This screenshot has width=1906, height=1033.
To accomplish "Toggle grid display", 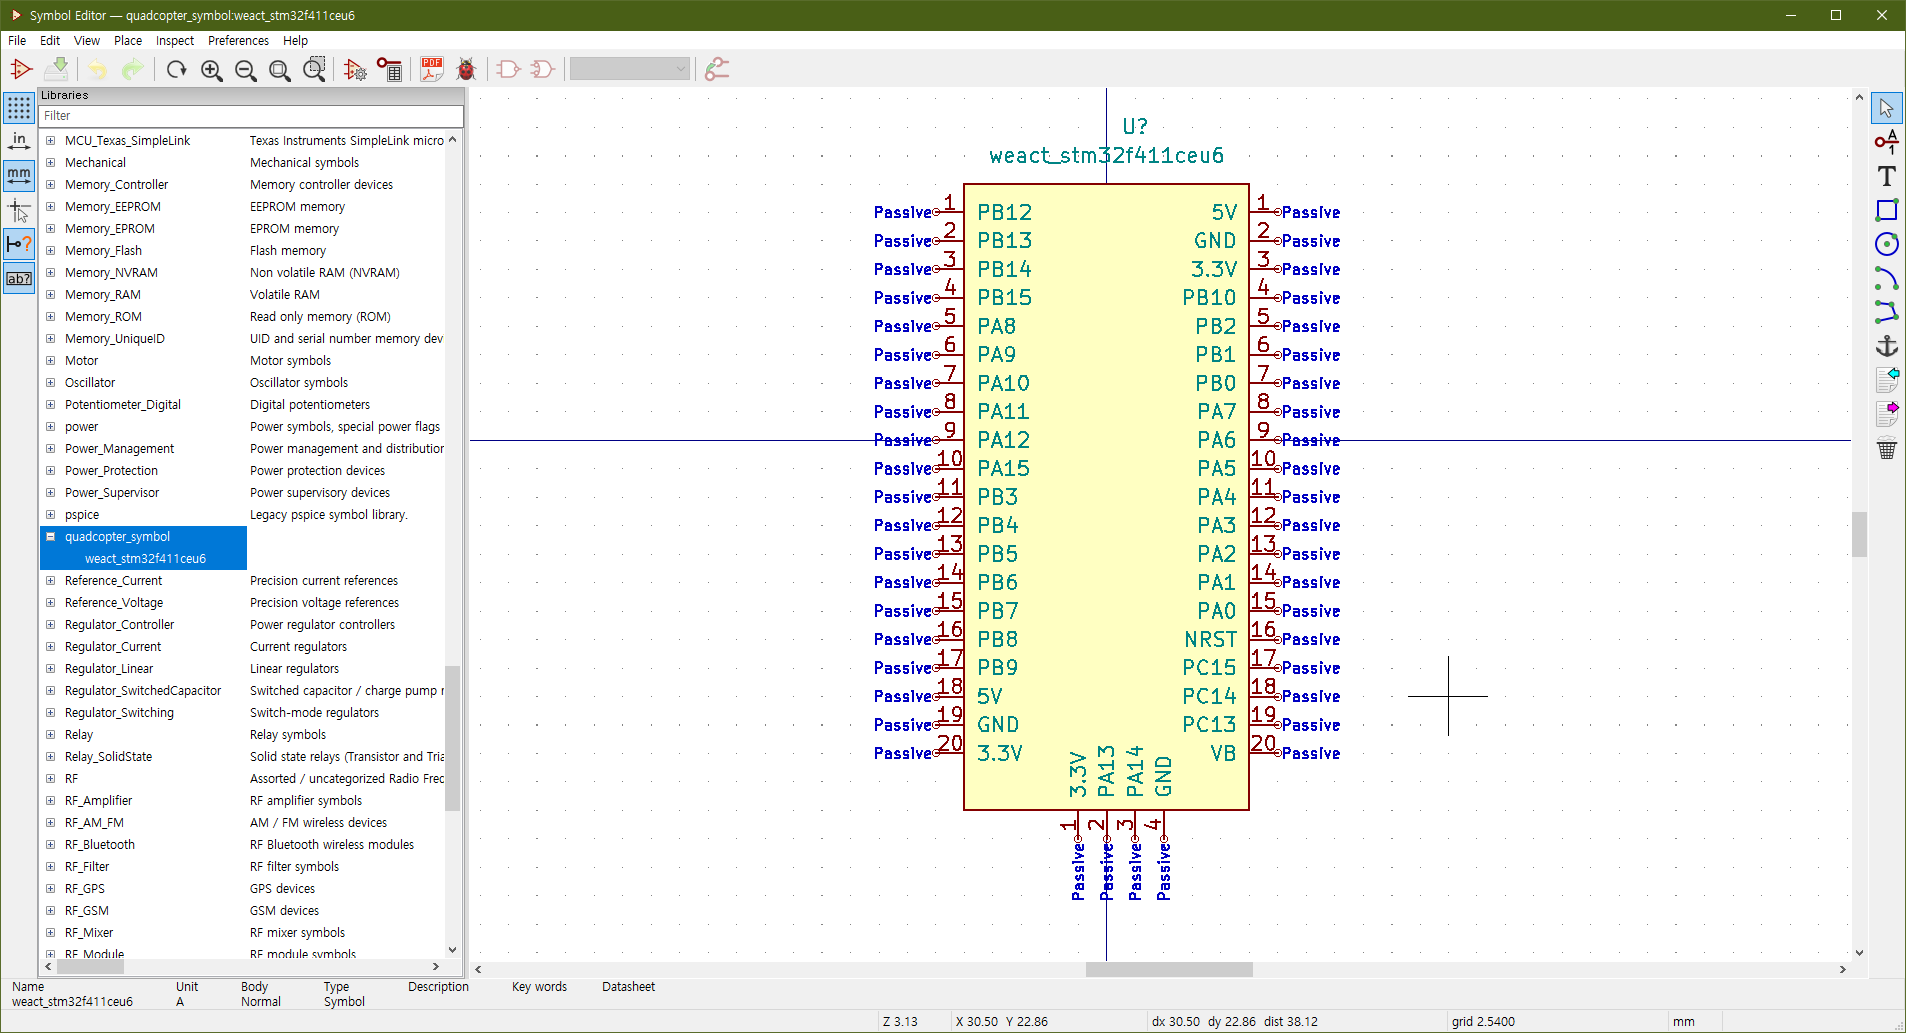I will [x=19, y=108].
